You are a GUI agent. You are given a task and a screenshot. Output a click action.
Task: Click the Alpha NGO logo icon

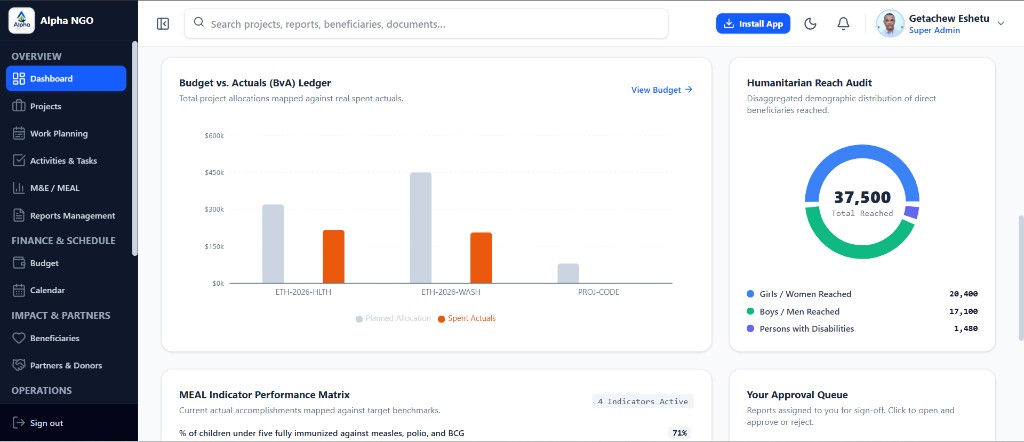[21, 21]
